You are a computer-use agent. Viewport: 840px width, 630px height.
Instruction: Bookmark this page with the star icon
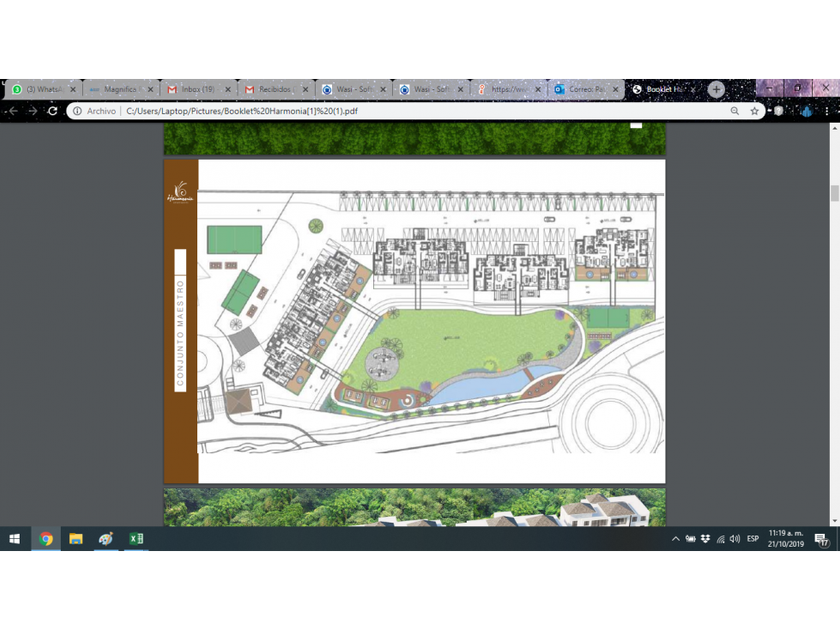tap(755, 111)
